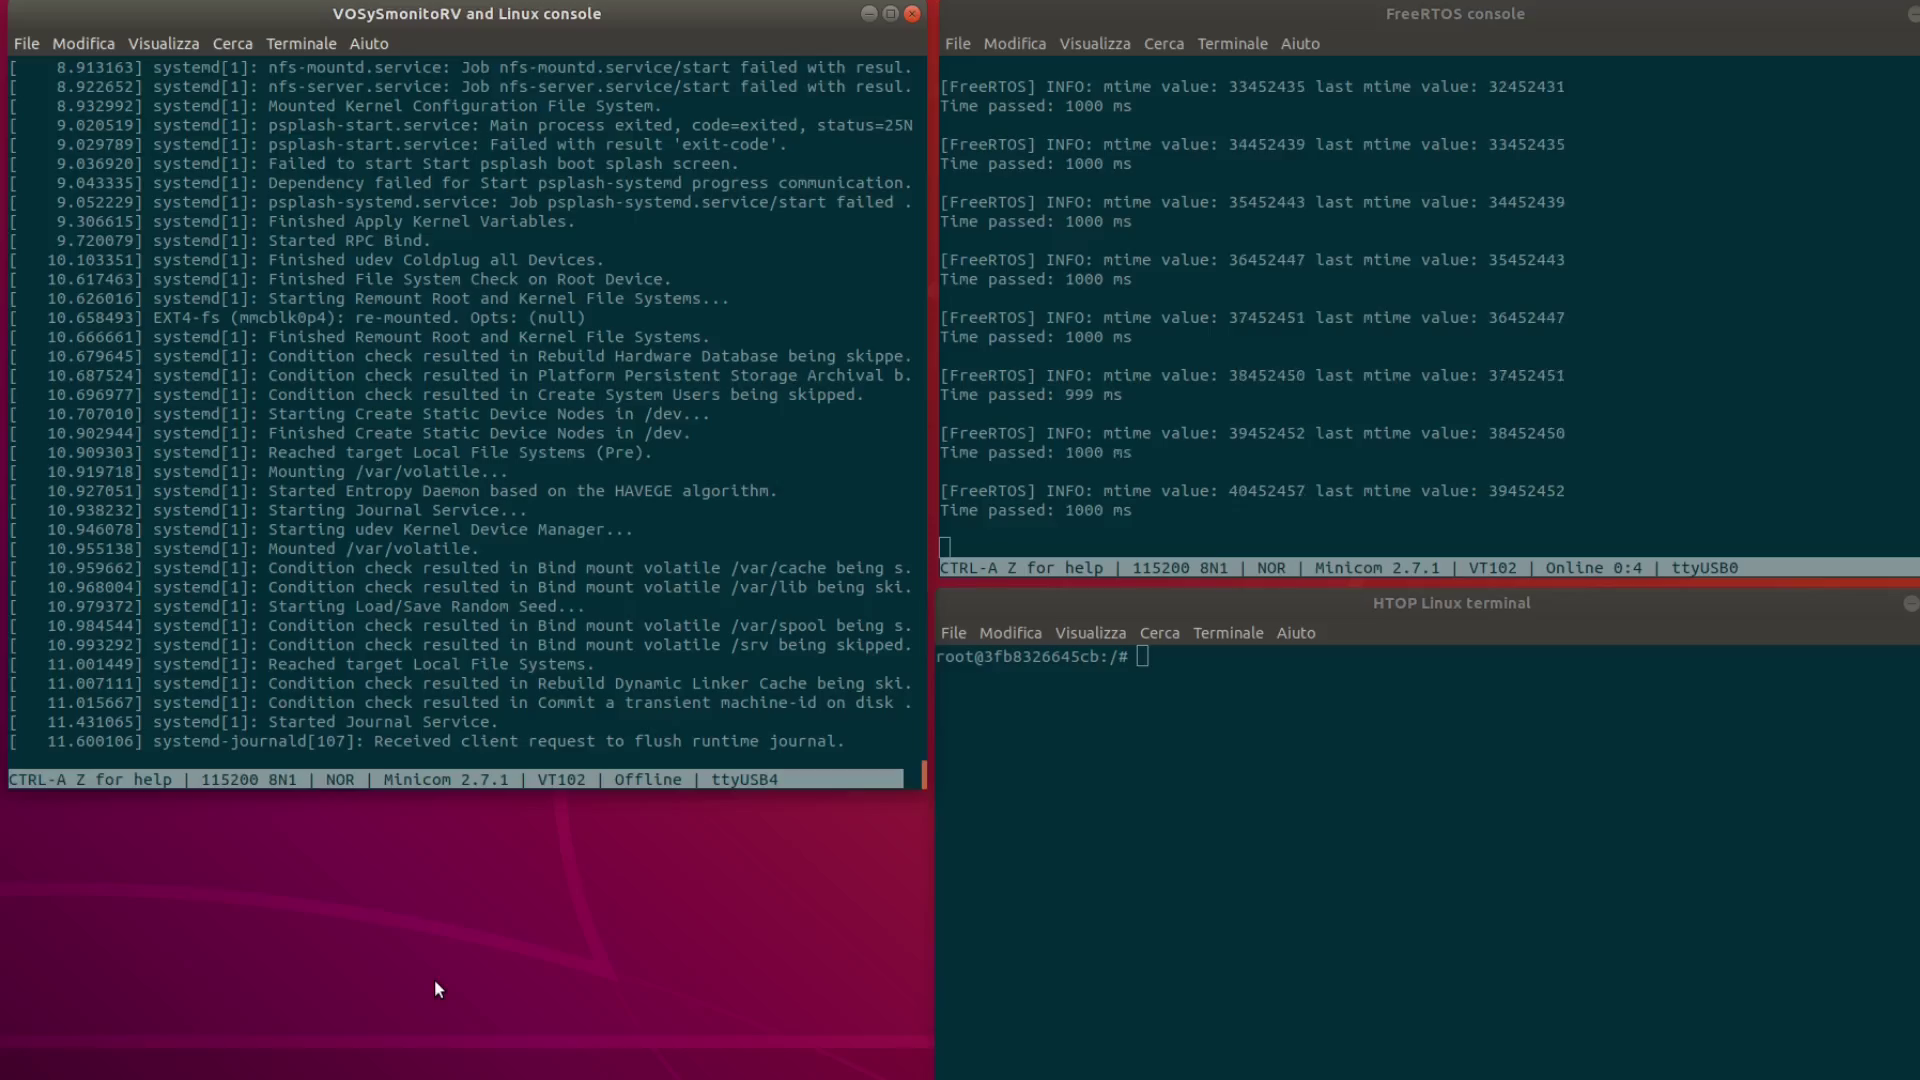The width and height of the screenshot is (1920, 1080).
Task: Open Visualizza menu in HTOP Linux terminal
Action: (x=1090, y=633)
